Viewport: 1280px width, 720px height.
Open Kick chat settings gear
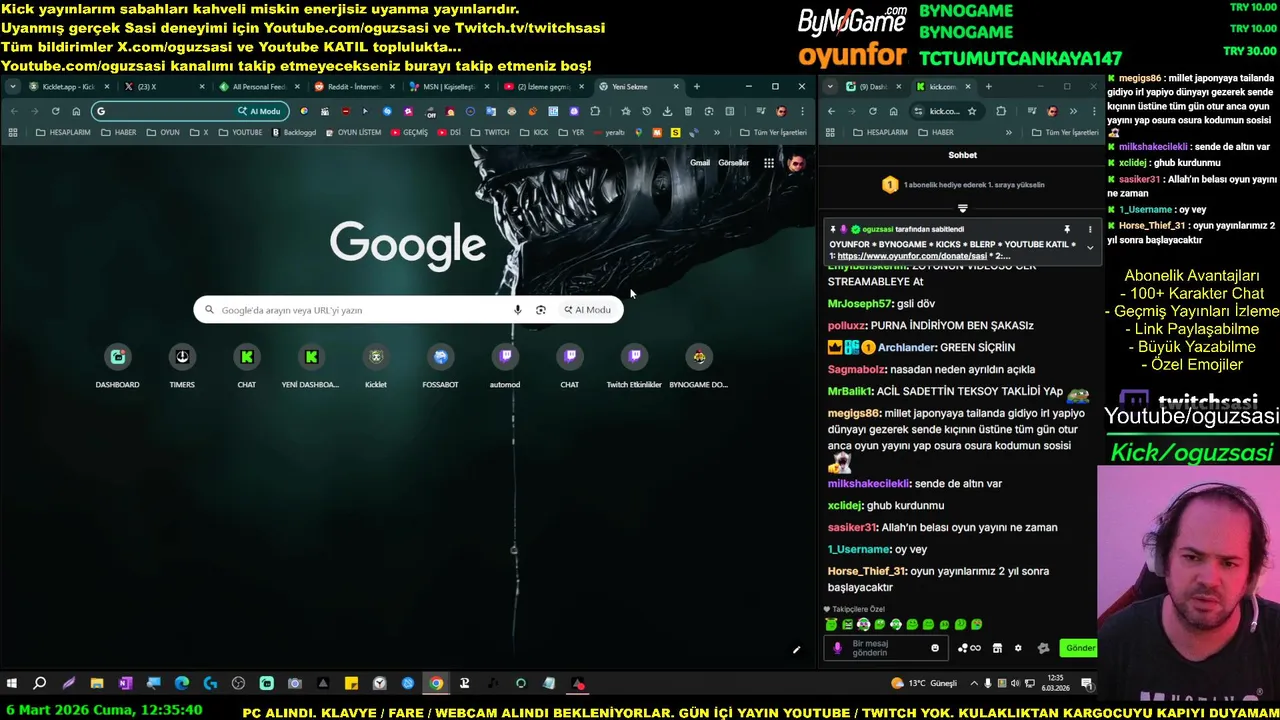click(x=1018, y=648)
